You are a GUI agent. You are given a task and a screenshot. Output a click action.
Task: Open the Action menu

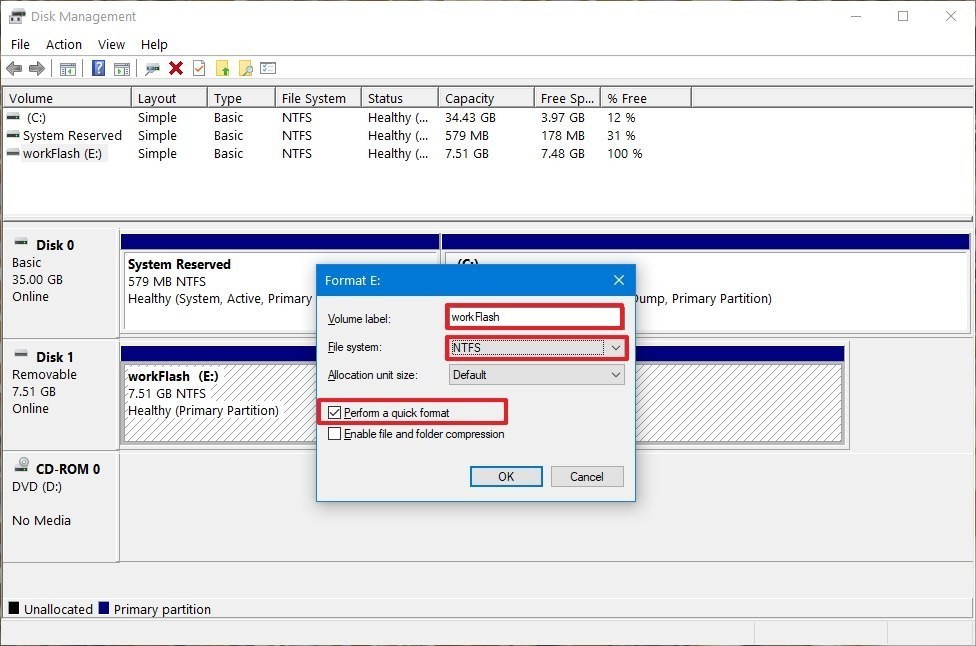click(x=63, y=44)
